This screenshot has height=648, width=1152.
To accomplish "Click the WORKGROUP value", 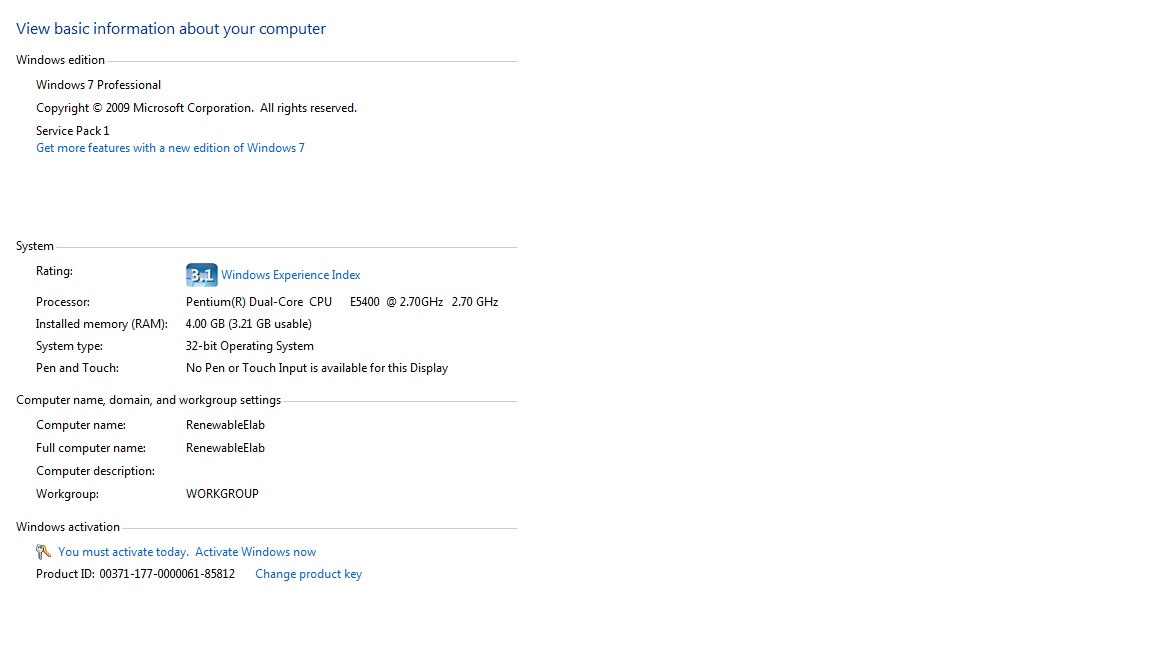I will tap(222, 494).
